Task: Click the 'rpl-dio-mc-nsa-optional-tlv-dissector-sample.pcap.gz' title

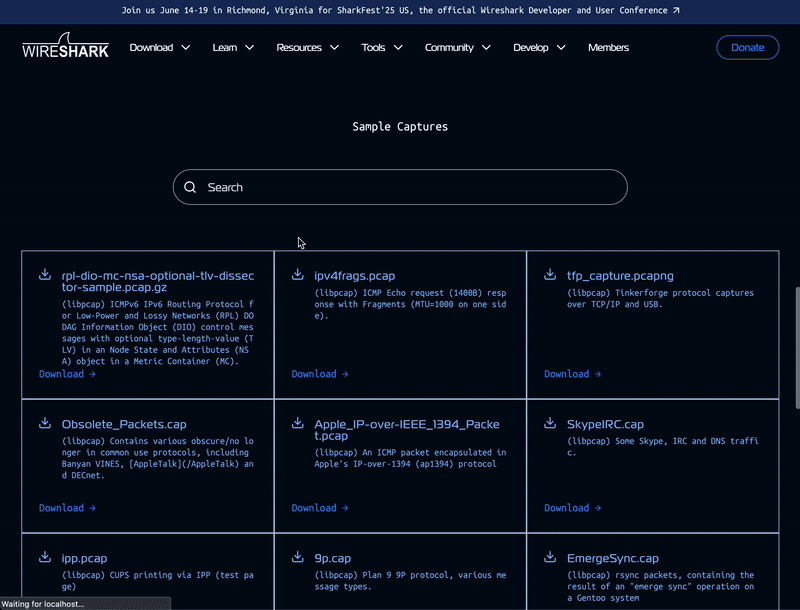Action: click(158, 282)
